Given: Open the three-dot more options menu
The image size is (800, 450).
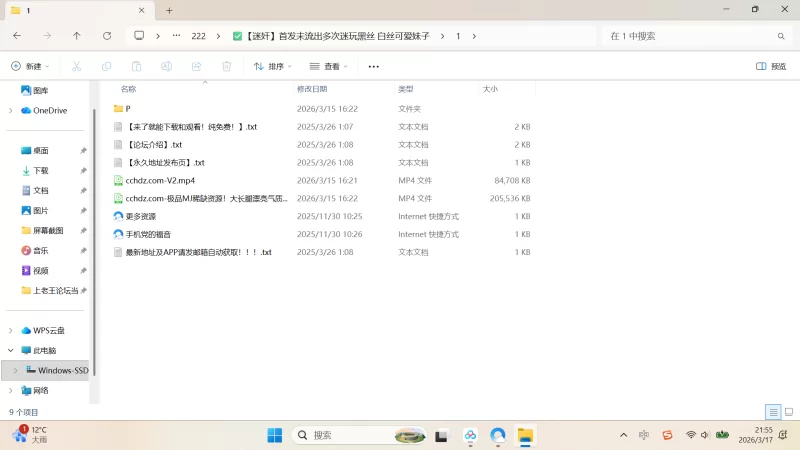Looking at the screenshot, I should pyautogui.click(x=374, y=66).
